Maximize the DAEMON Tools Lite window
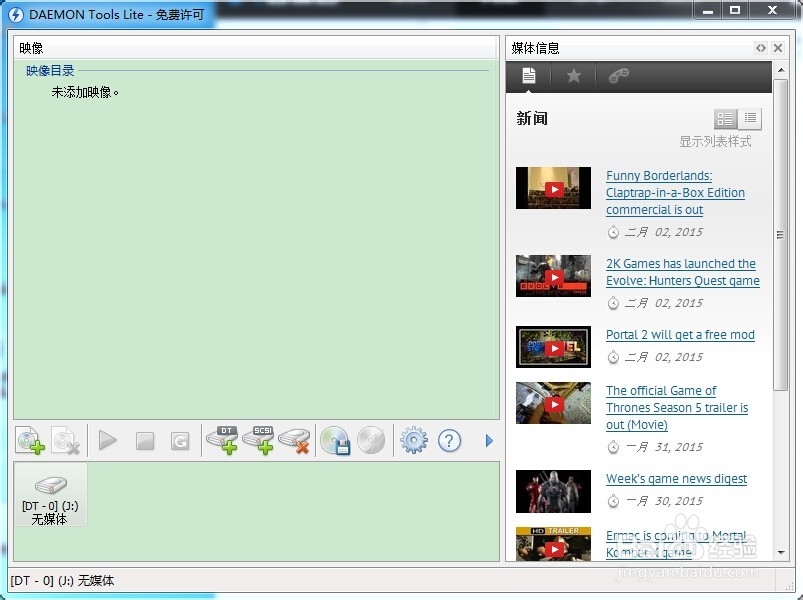The height and width of the screenshot is (600, 803). coord(735,10)
